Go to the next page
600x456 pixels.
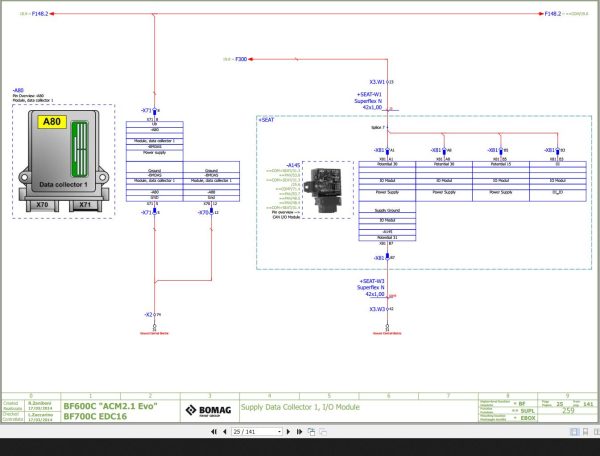pos(288,432)
